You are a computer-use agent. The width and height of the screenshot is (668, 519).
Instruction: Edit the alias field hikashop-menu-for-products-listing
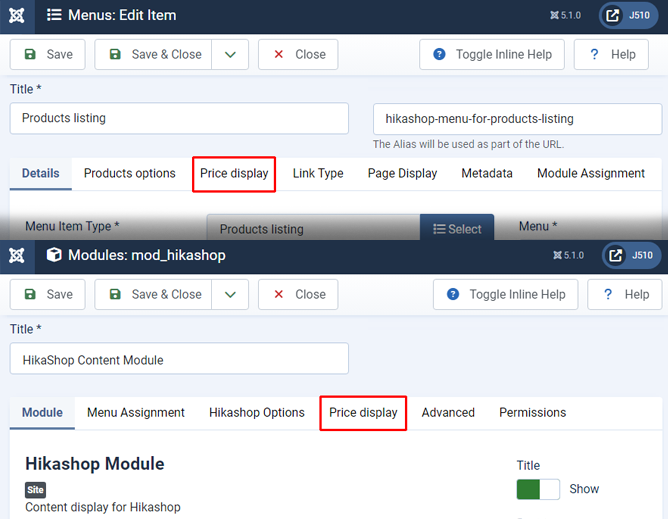click(x=518, y=119)
